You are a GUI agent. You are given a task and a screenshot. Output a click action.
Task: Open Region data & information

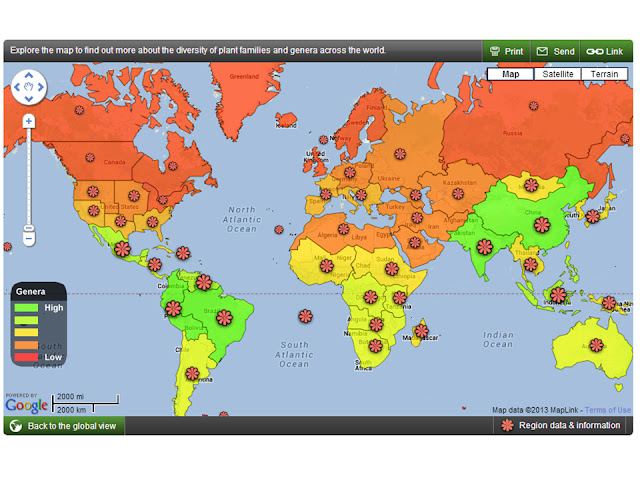tap(561, 425)
